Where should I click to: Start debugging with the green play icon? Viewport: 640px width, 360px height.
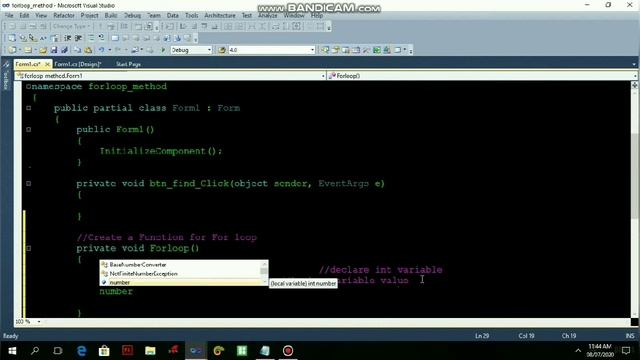point(163,50)
